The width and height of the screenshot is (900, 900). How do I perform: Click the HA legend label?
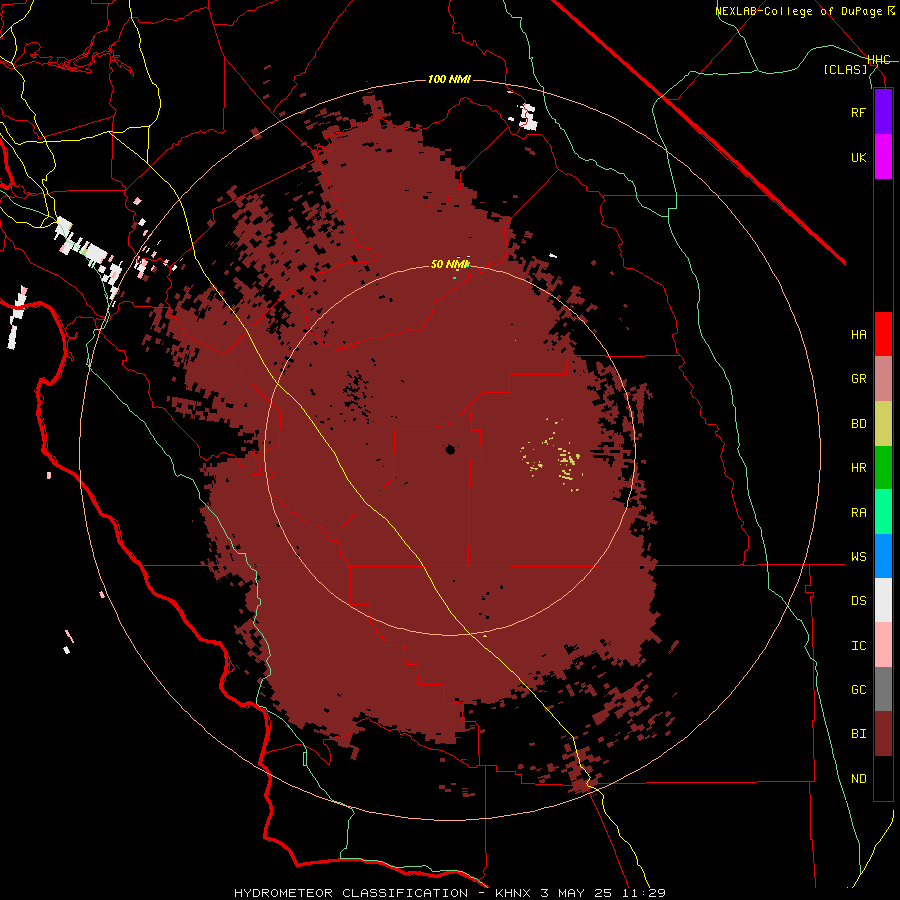click(858, 335)
